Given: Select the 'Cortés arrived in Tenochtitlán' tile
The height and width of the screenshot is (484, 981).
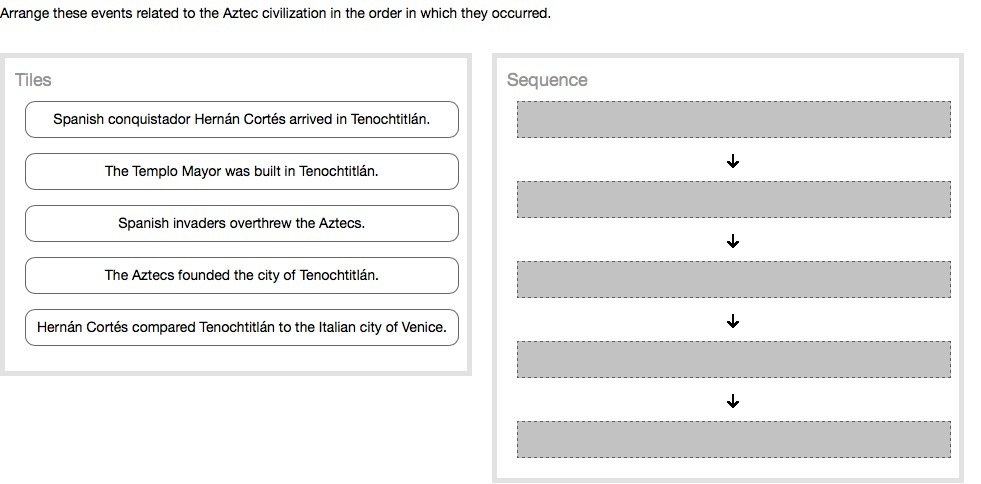Looking at the screenshot, I should pyautogui.click(x=241, y=119).
